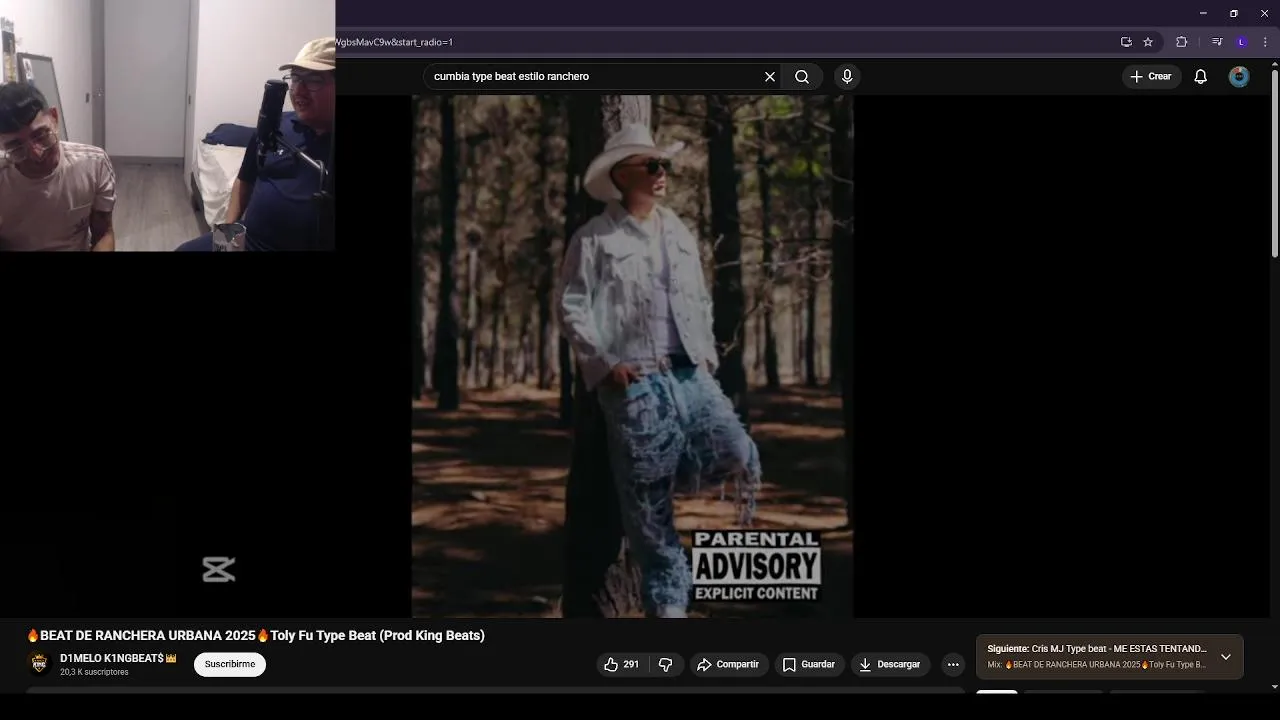The width and height of the screenshot is (1280, 720).
Task: Click the magnifying glass search button
Action: pos(802,77)
